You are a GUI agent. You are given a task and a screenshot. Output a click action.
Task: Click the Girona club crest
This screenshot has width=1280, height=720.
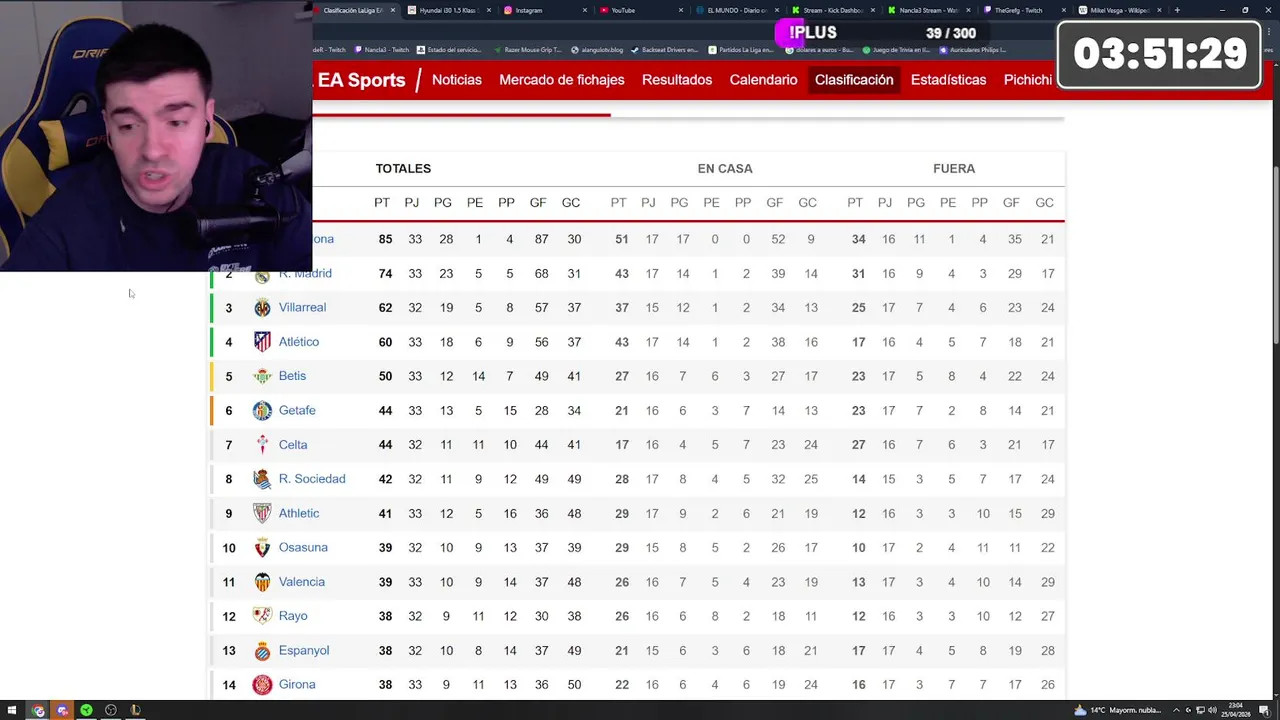(262, 684)
